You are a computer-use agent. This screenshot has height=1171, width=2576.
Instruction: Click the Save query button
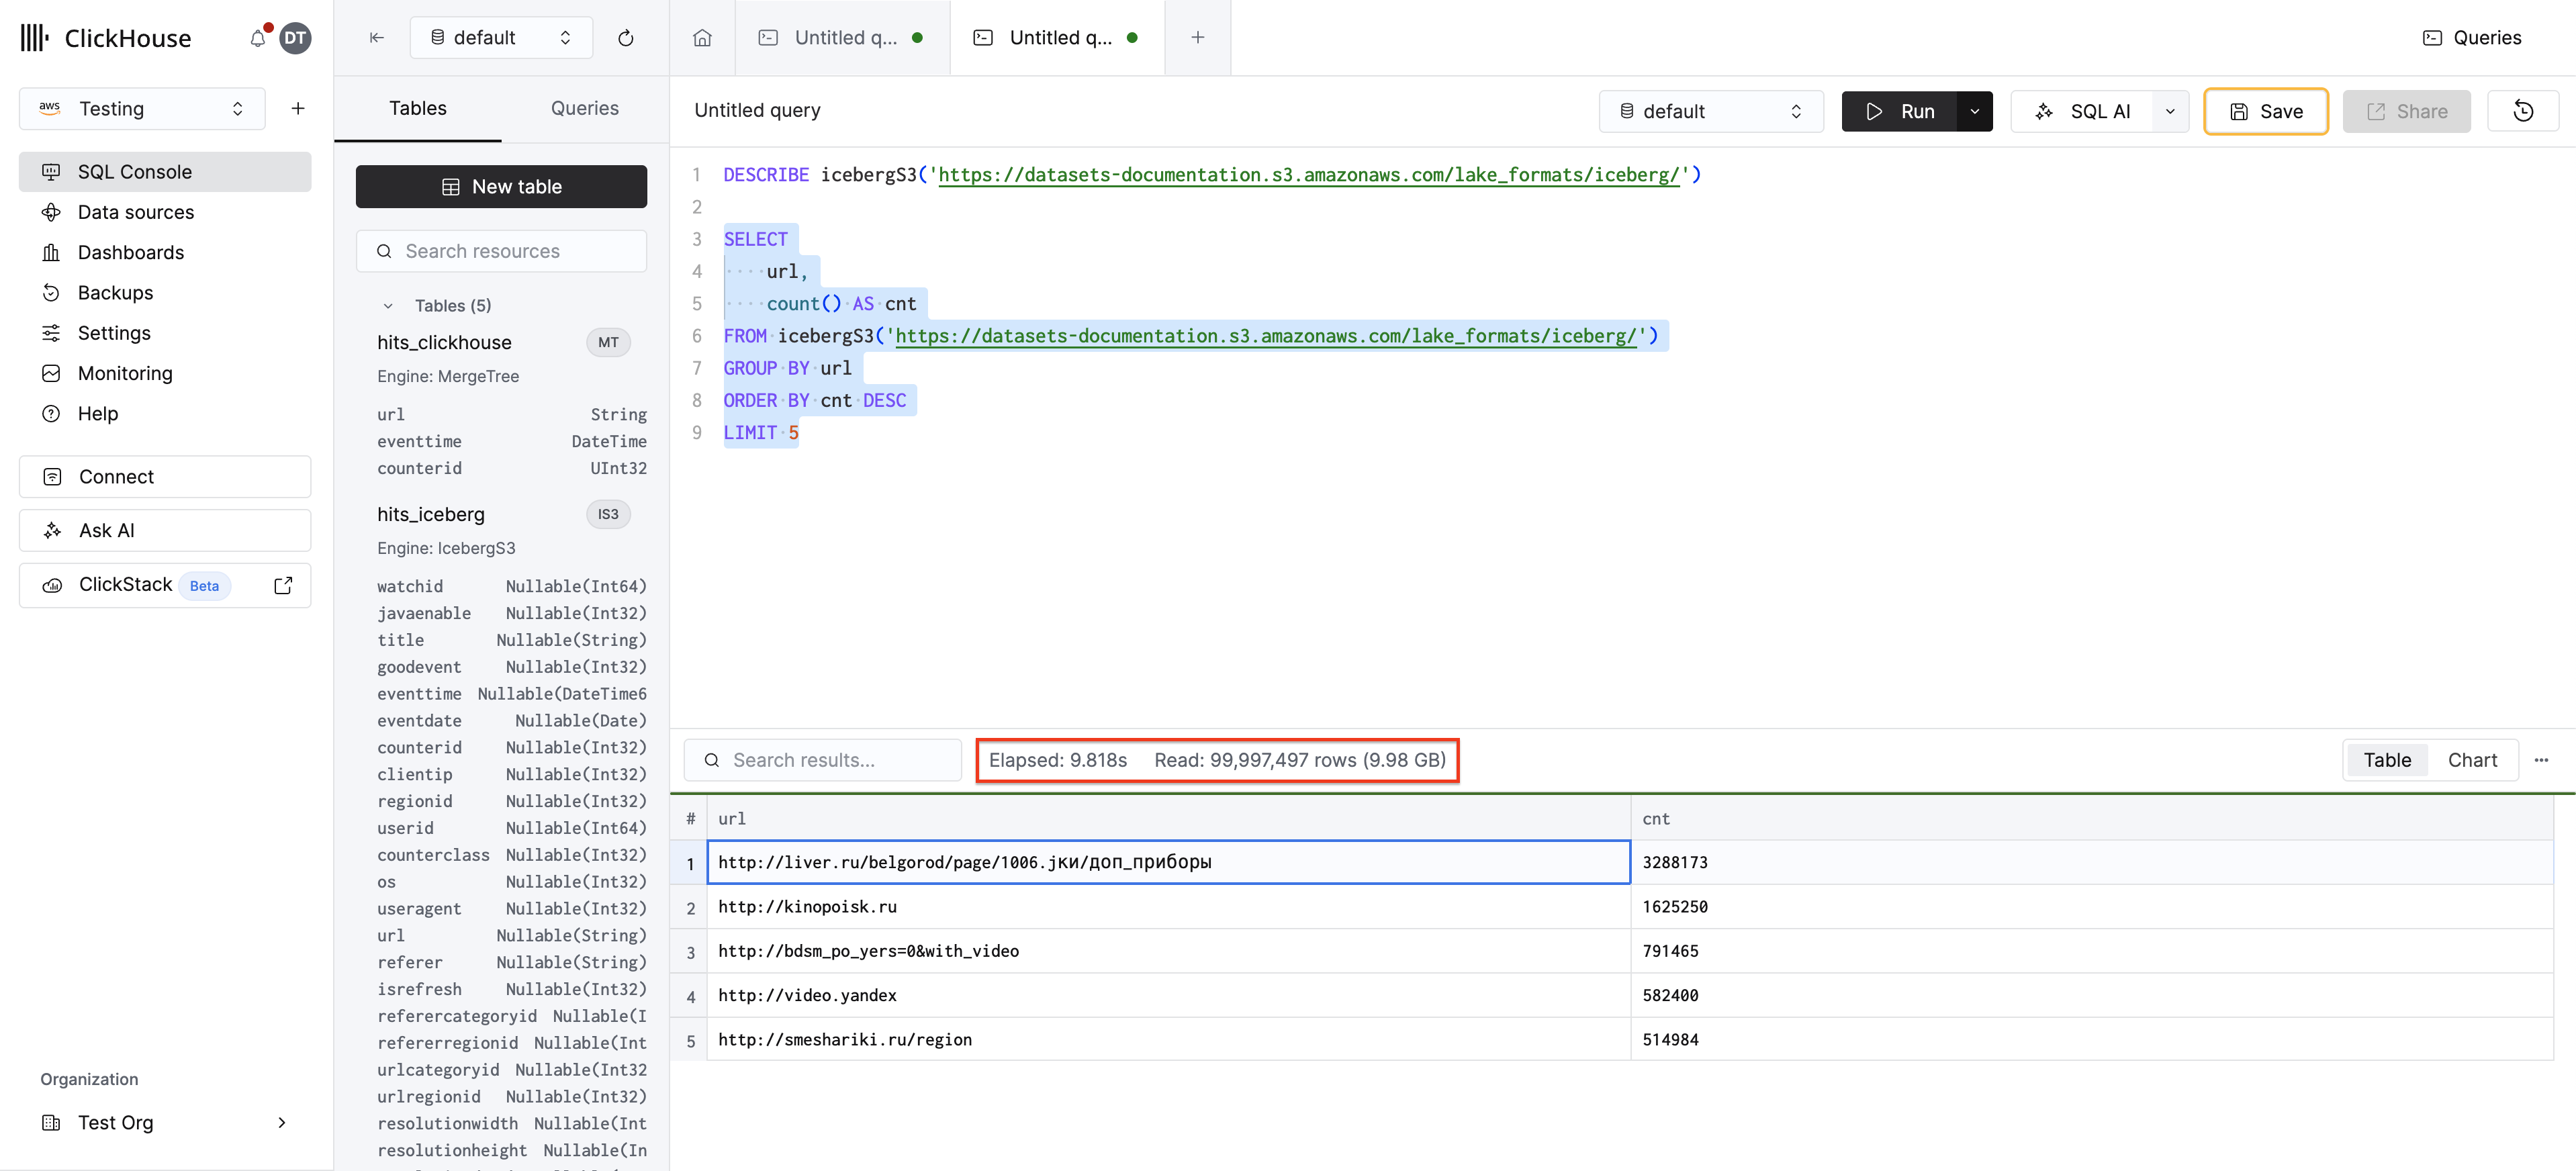2265,111
